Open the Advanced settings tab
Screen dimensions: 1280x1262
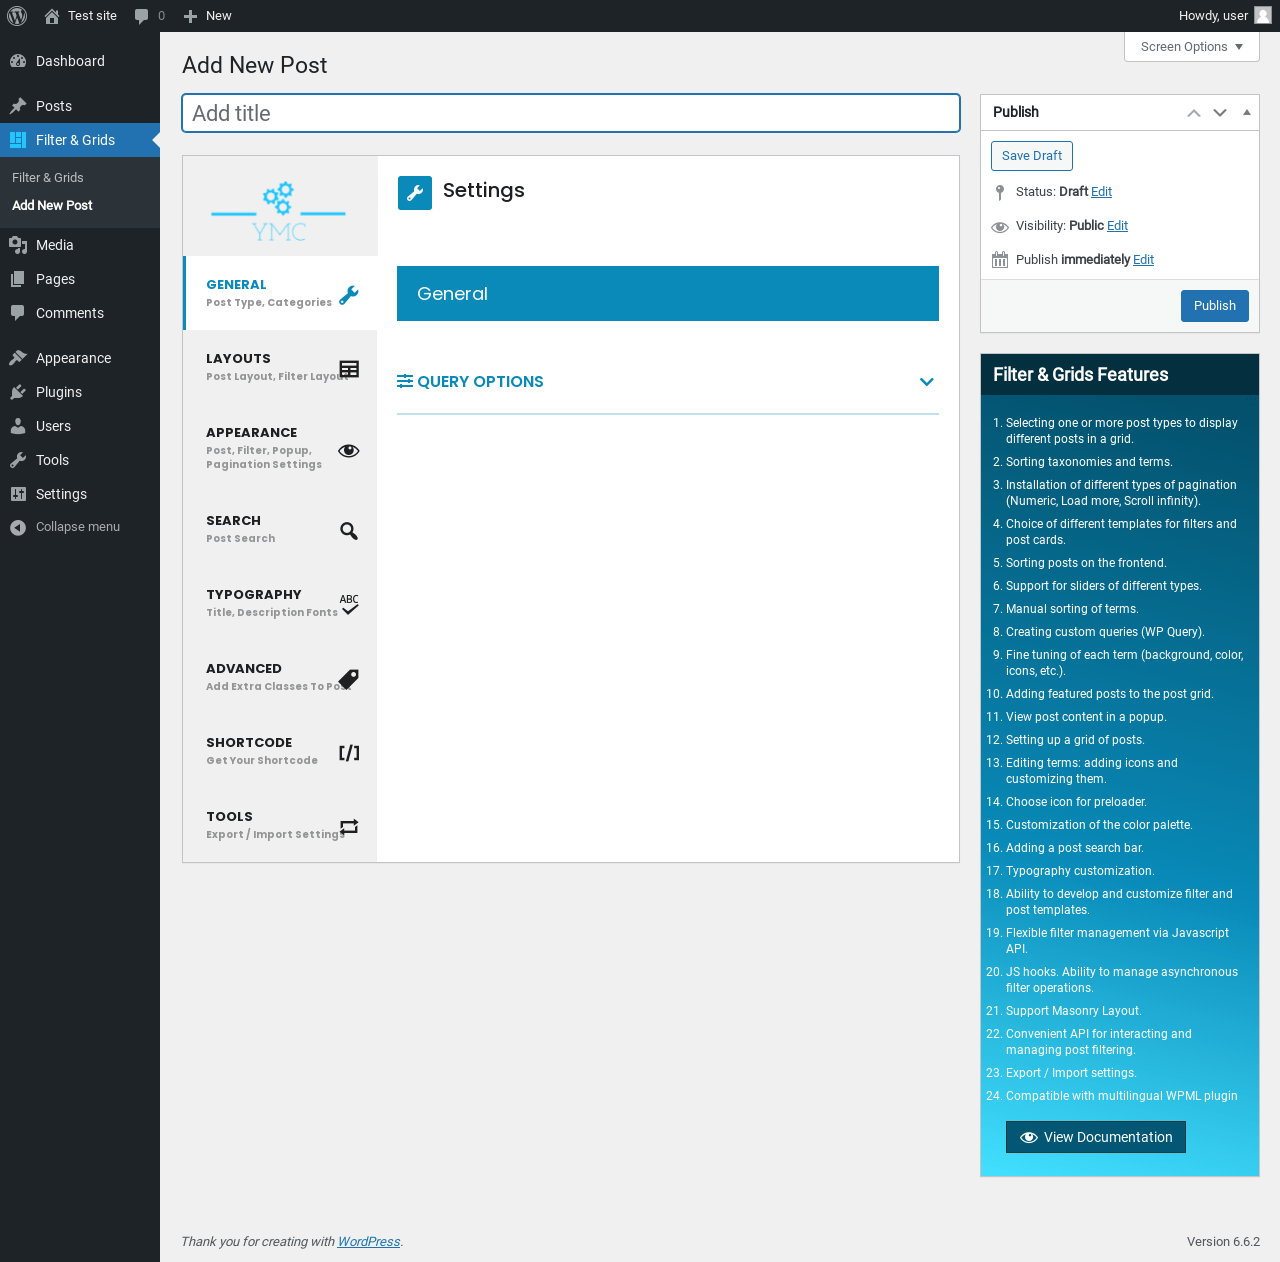click(x=280, y=677)
